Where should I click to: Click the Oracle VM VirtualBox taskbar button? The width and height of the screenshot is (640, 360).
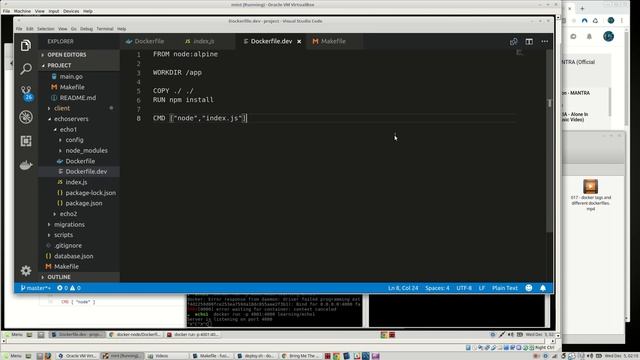78,356
